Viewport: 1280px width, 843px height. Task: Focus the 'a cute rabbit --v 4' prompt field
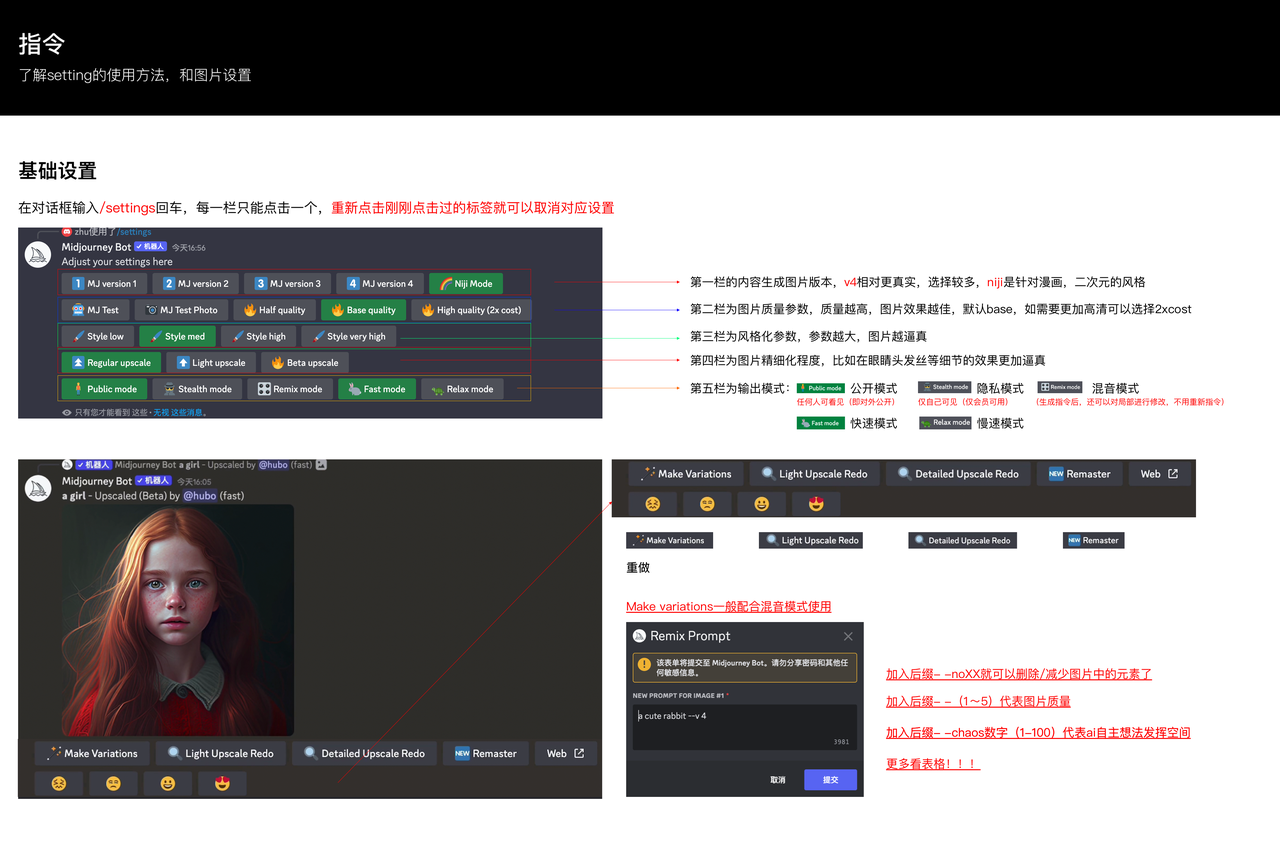click(745, 726)
